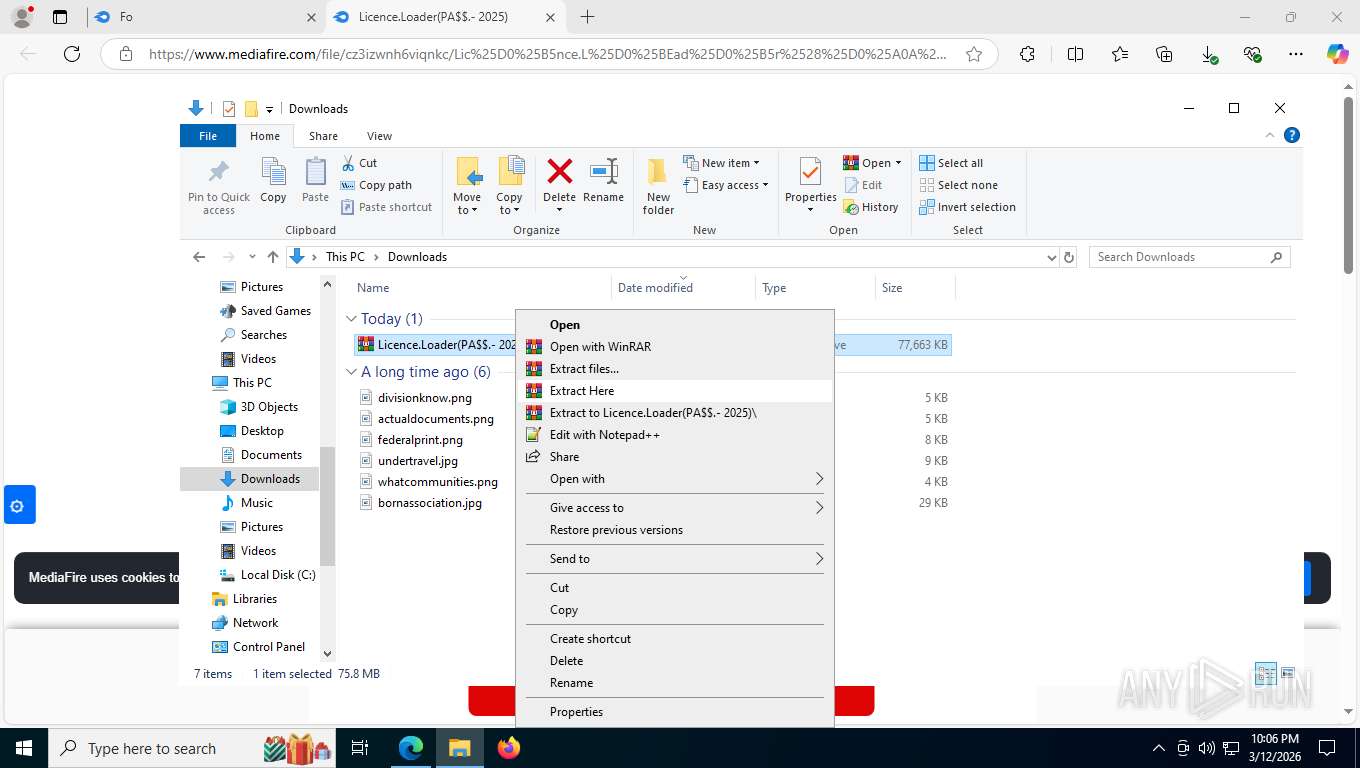Click Edit in the Open group
The width and height of the screenshot is (1360, 768).
(863, 185)
